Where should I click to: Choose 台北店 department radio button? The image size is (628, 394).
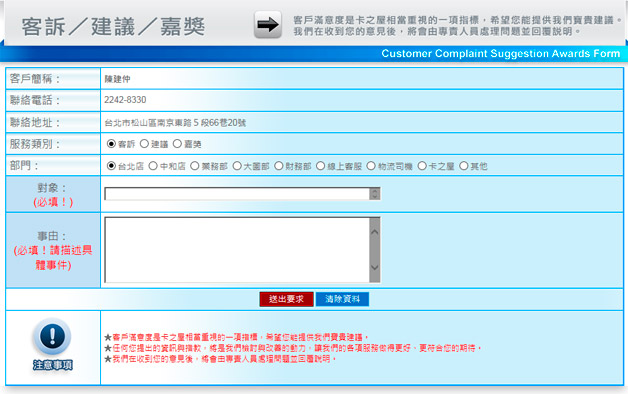pos(111,166)
